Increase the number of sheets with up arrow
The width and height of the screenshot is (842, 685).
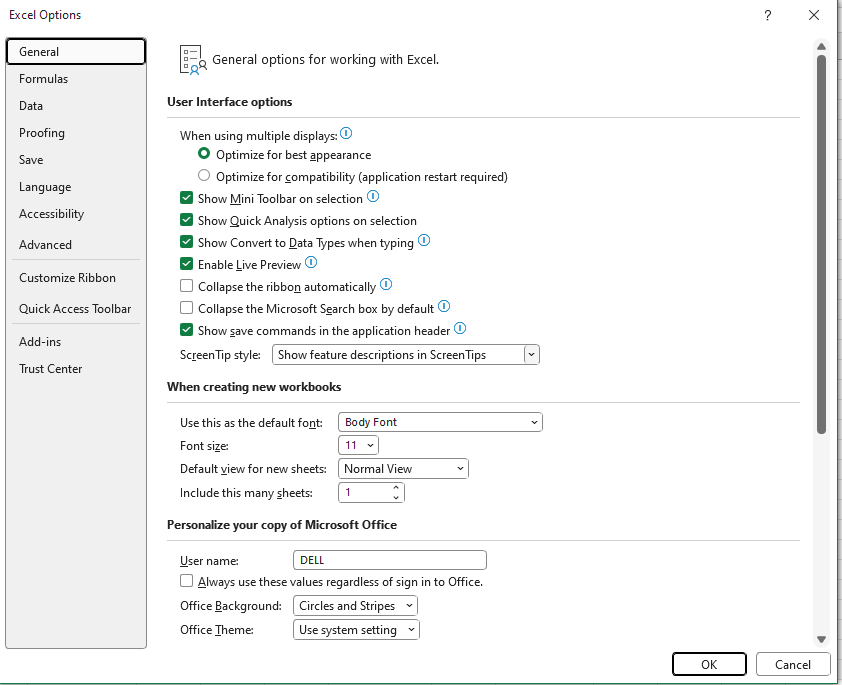(396, 487)
